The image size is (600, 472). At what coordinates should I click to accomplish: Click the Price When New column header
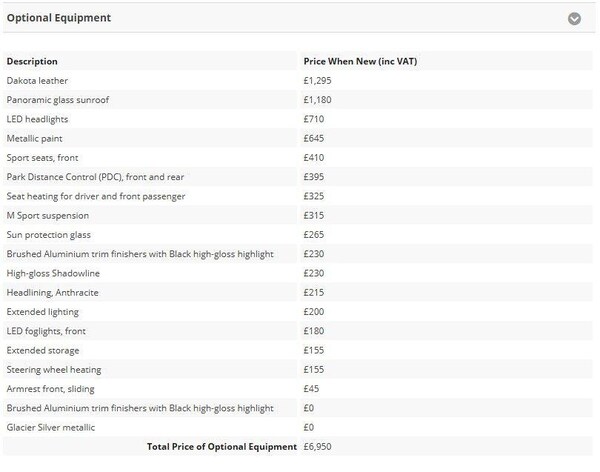[359, 61]
